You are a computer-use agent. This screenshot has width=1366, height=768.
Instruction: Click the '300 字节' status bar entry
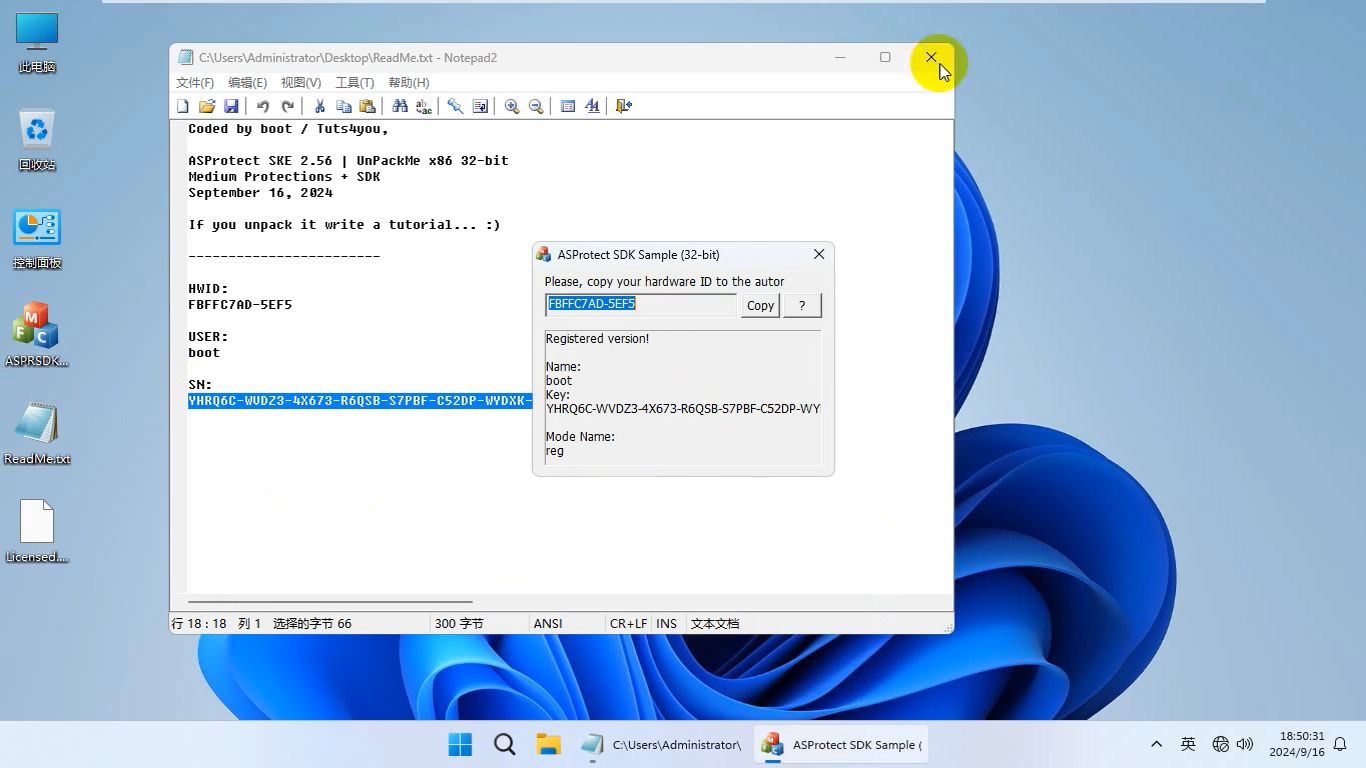[x=459, y=623]
